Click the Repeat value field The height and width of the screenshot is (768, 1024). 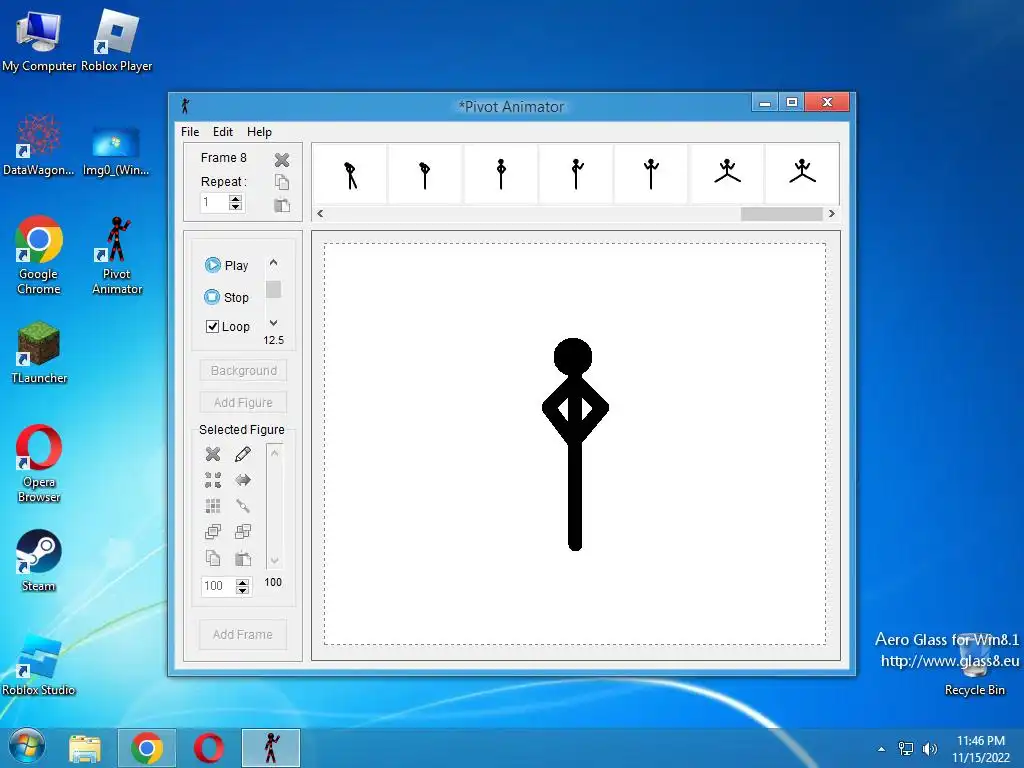[x=214, y=202]
